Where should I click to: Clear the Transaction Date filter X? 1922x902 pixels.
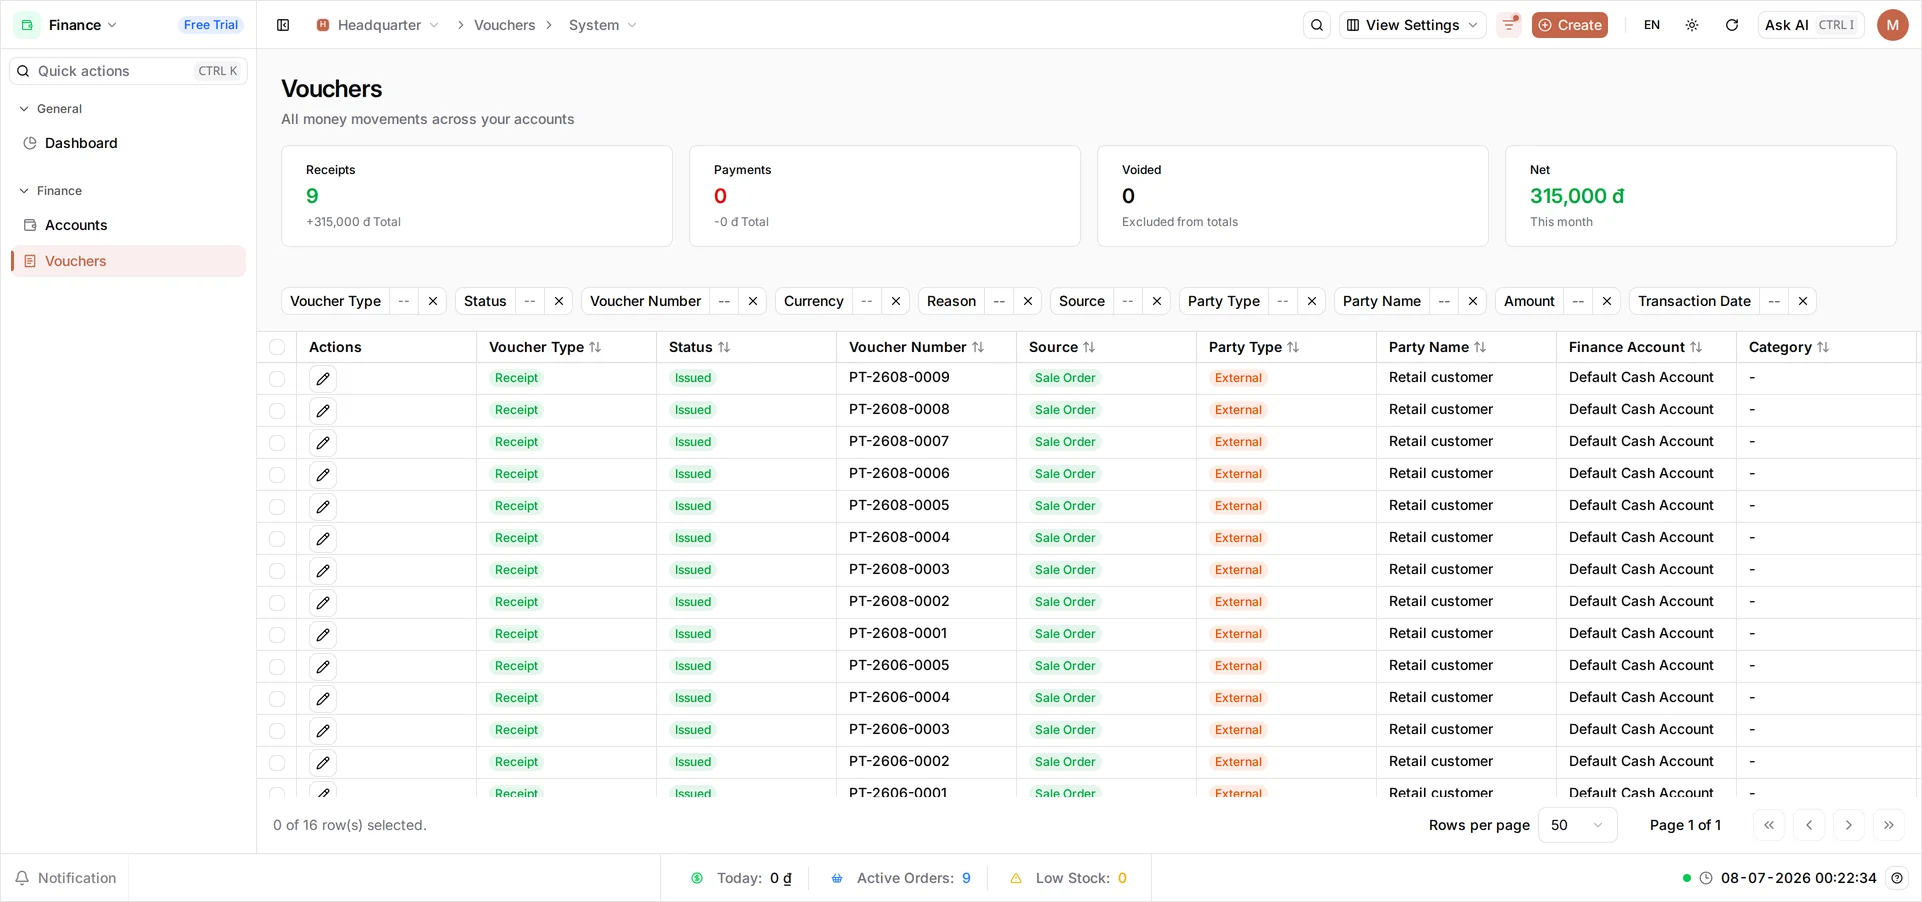click(1803, 301)
